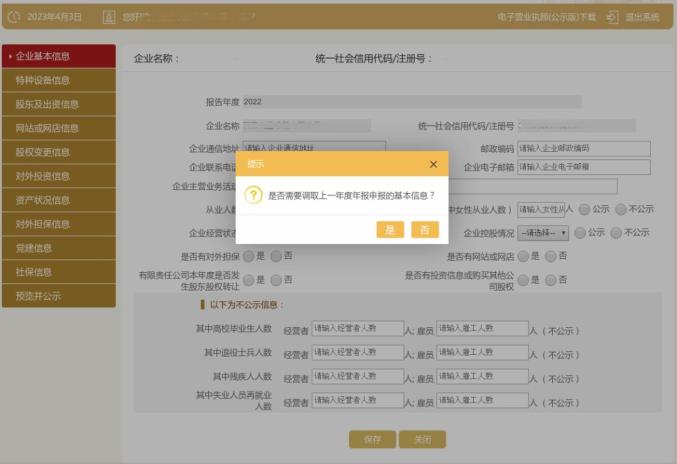The image size is (677, 464).
Task: Click the 关闭 button at bottom
Action: [422, 439]
